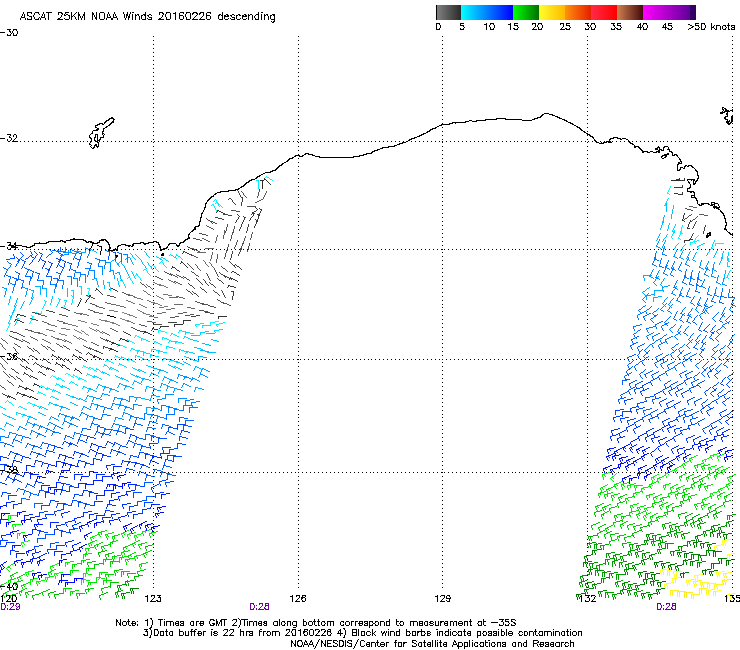This screenshot has width=740, height=650.
Task: Click the orange 25-30 knots legend color
Action: [578, 12]
